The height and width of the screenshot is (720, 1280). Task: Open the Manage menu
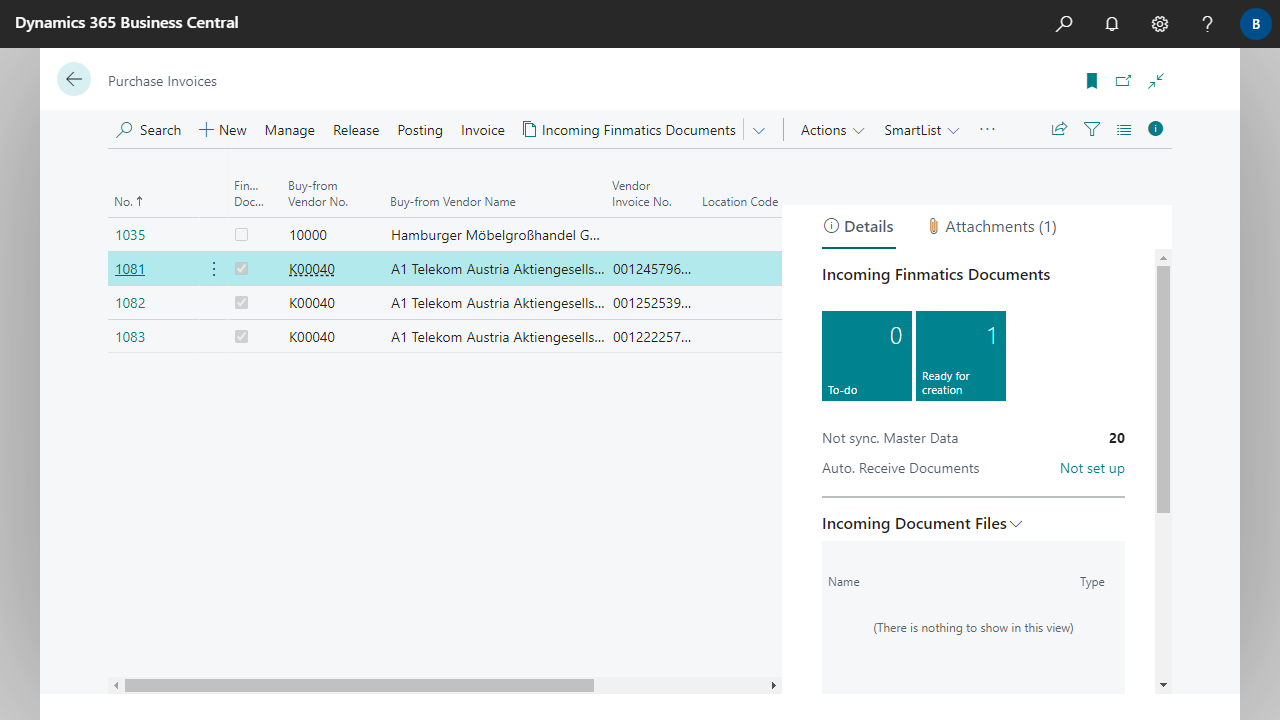(x=290, y=130)
